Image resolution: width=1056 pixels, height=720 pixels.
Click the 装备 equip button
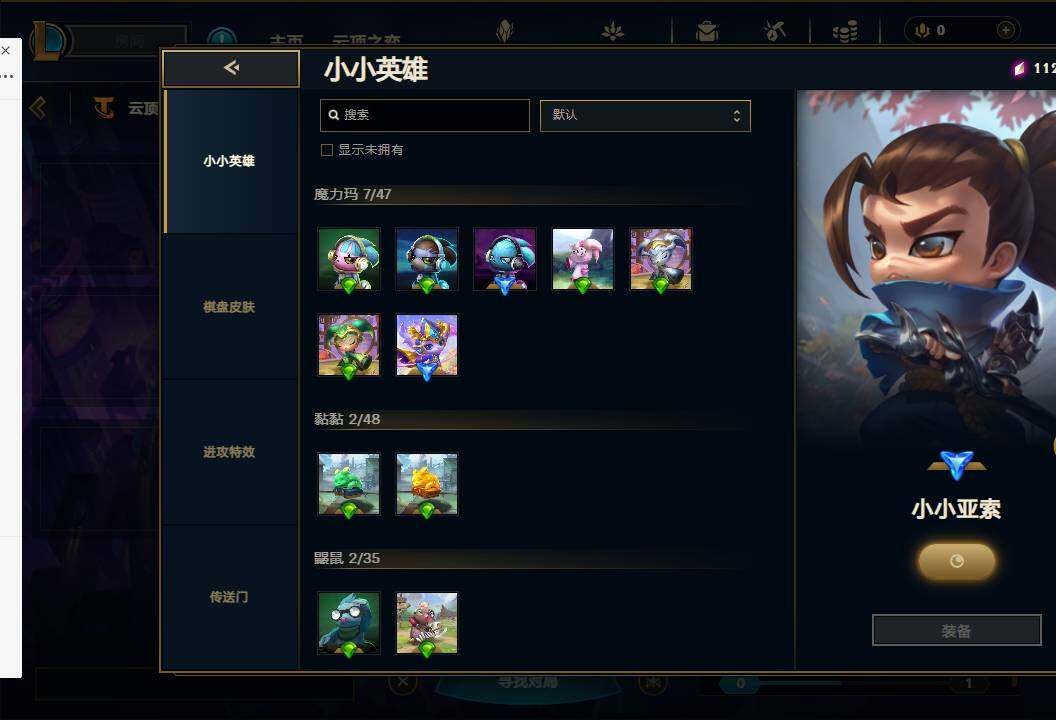956,630
